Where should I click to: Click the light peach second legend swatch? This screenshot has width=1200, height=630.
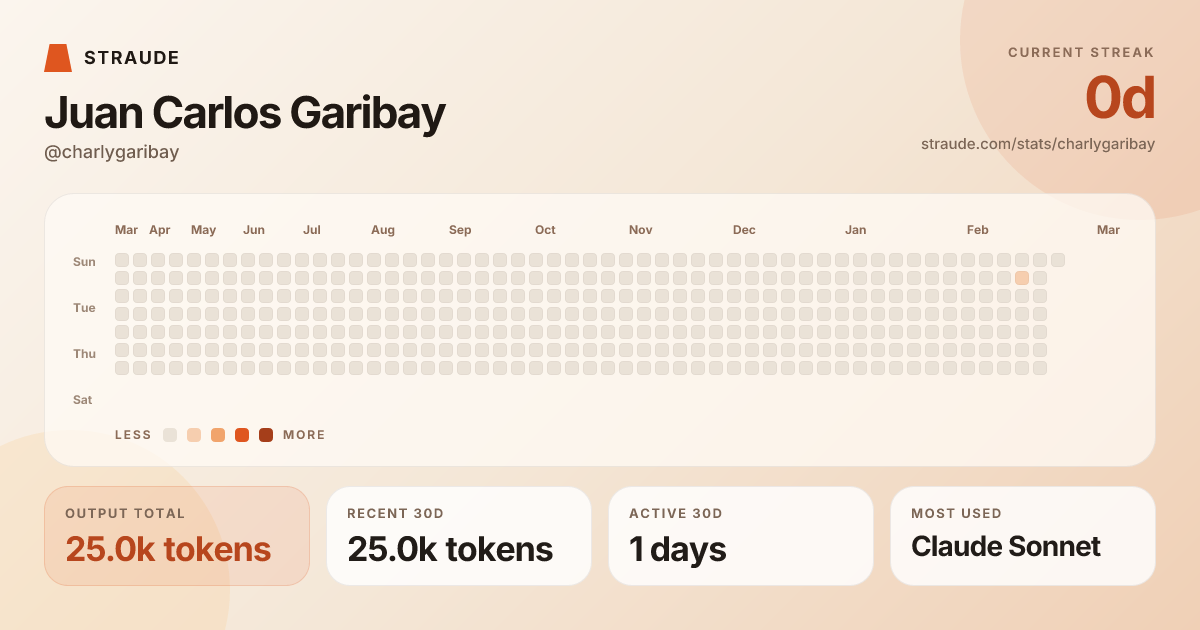tap(194, 435)
